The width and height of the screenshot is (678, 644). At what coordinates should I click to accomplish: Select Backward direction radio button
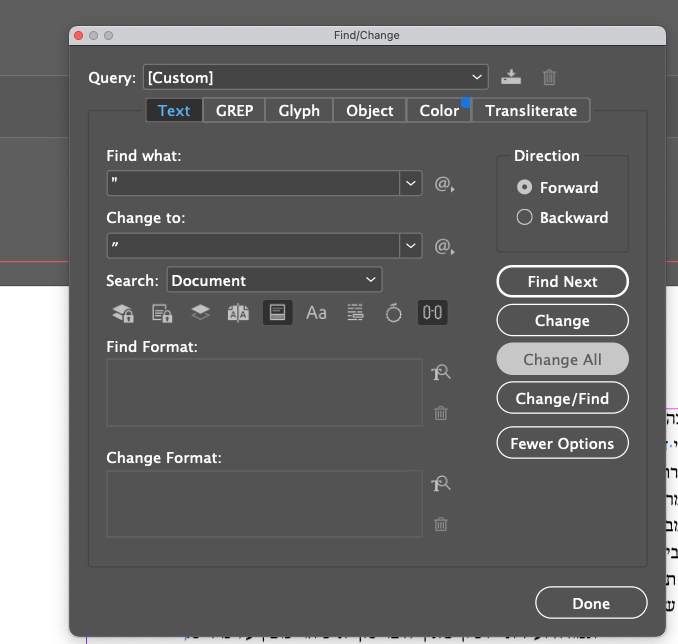click(x=524, y=217)
